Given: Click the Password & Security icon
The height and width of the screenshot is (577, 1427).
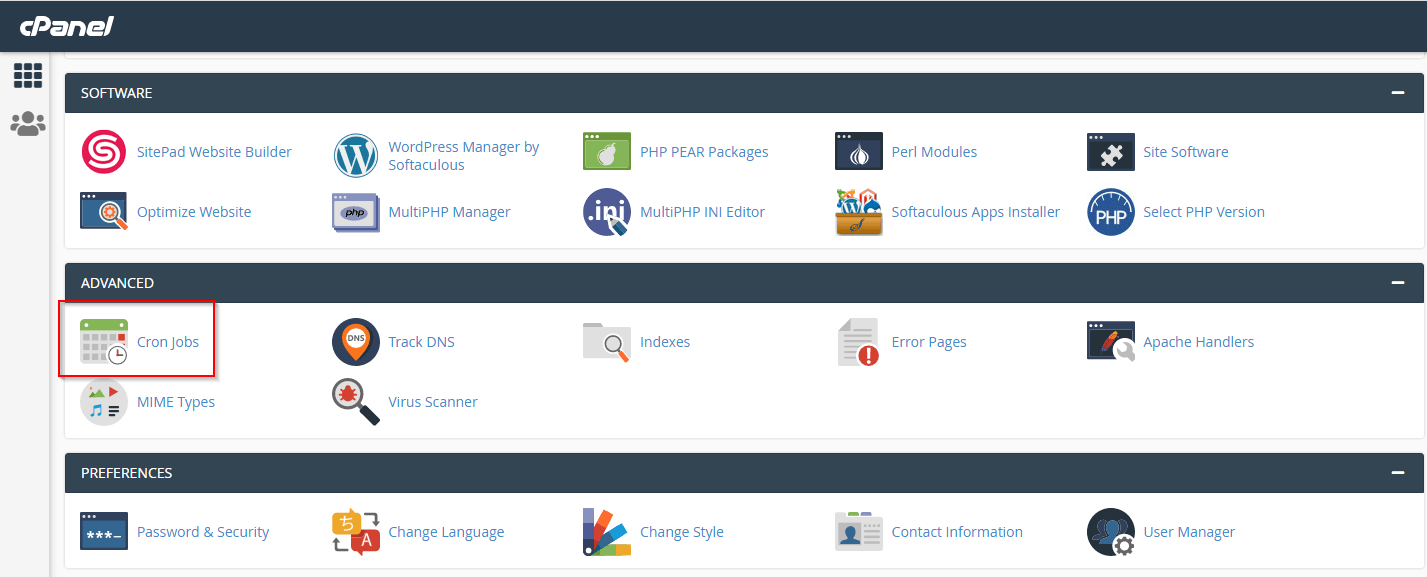Looking at the screenshot, I should (x=104, y=532).
